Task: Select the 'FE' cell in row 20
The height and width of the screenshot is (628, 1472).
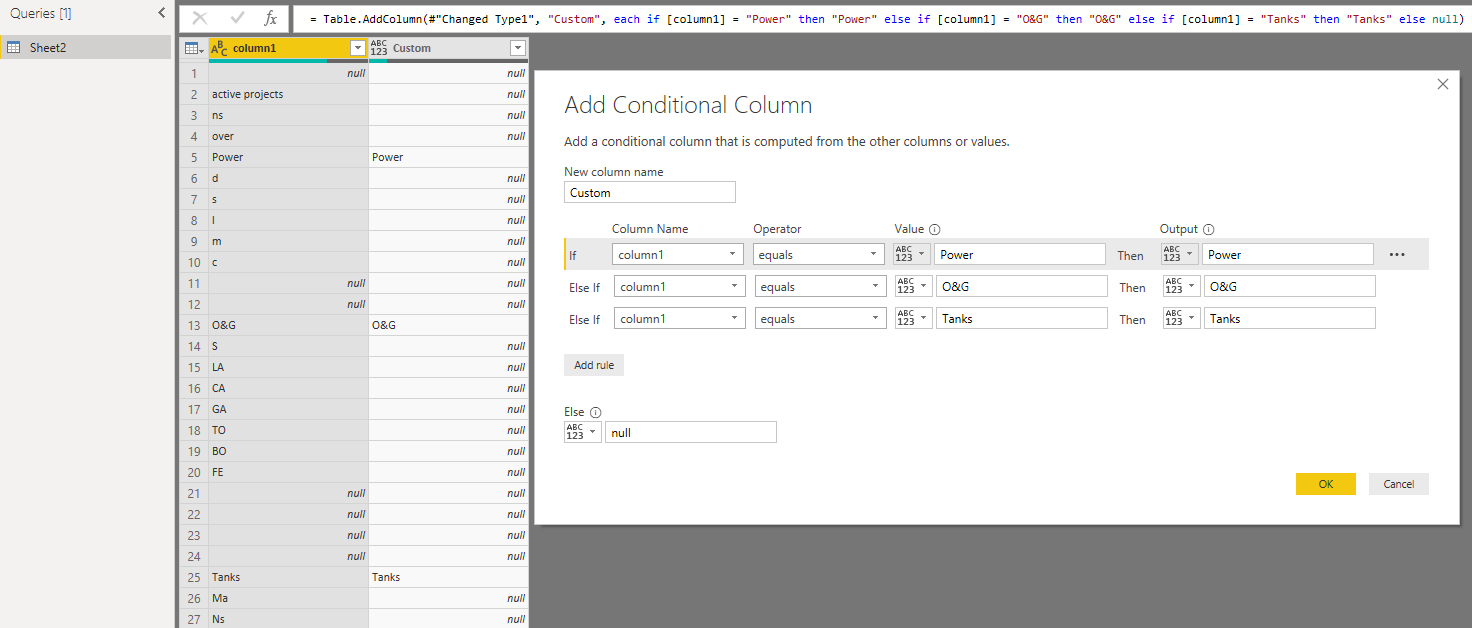Action: click(x=288, y=472)
